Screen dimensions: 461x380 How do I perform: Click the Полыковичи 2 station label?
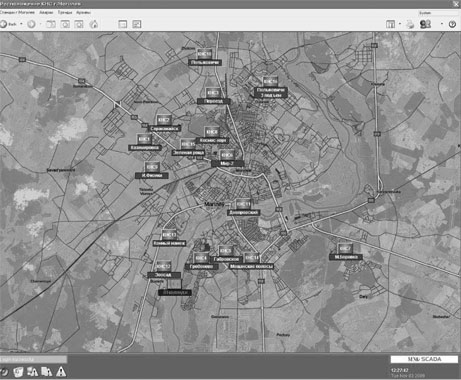[x=271, y=92]
